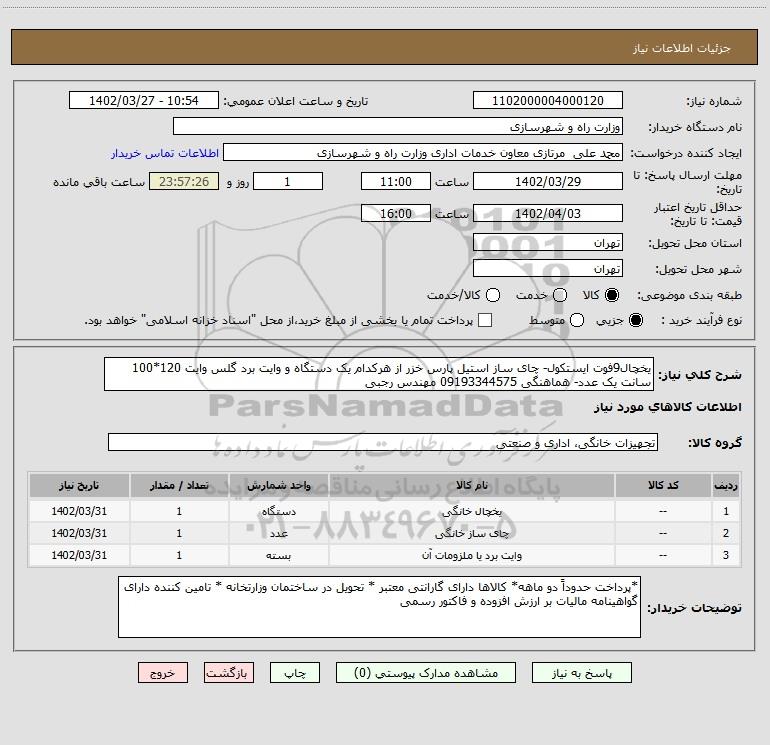Click the price validity date 1402/04/03
This screenshot has height=745, width=770.
pyautogui.click(x=548, y=213)
